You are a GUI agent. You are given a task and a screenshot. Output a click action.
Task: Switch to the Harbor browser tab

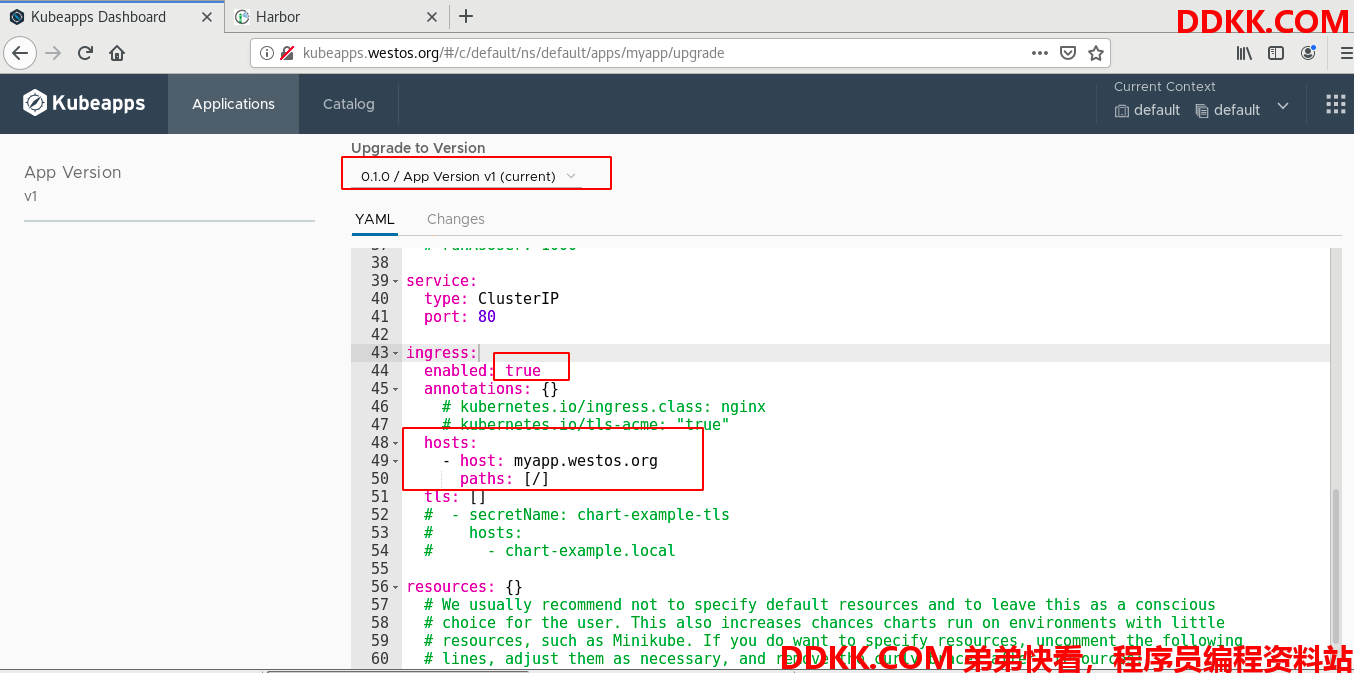tap(337, 17)
